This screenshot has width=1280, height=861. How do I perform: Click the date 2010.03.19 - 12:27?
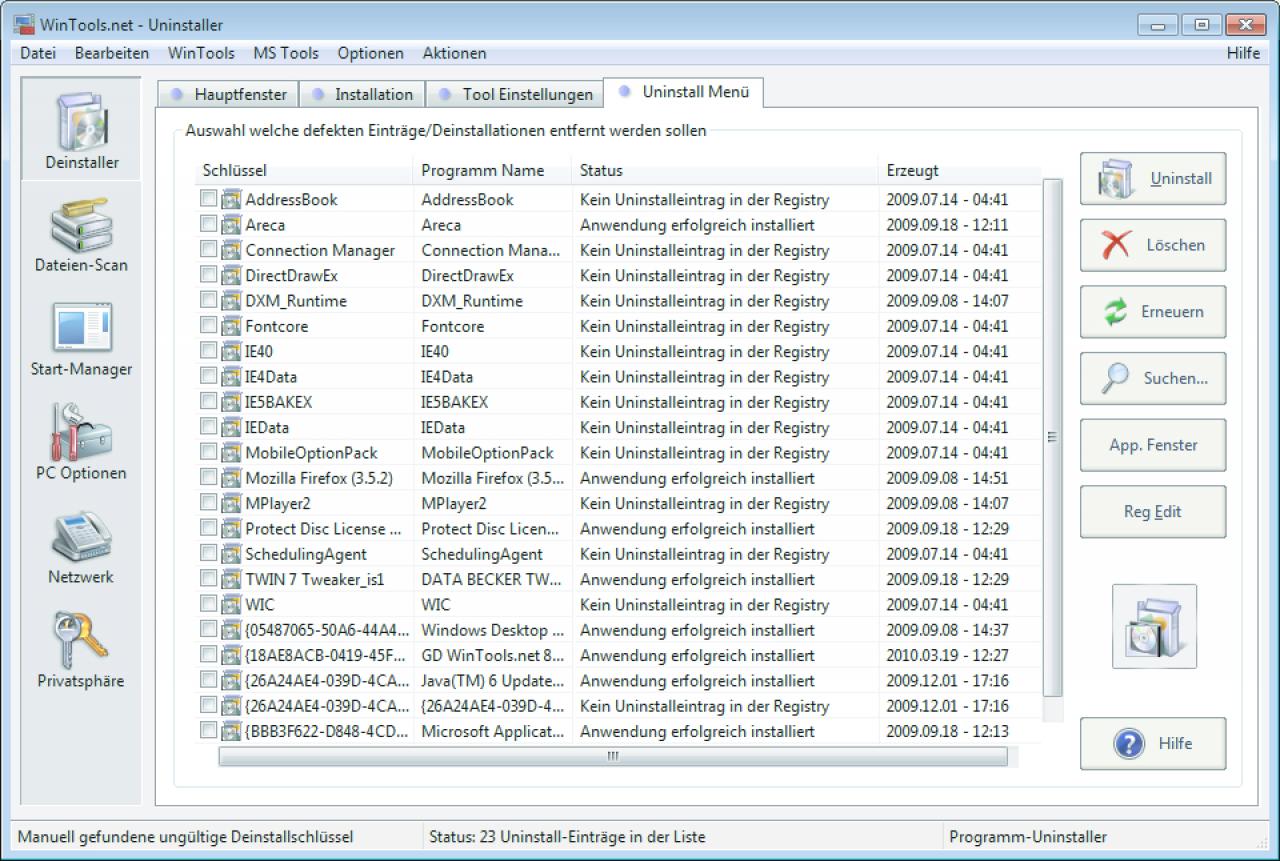click(x=947, y=656)
